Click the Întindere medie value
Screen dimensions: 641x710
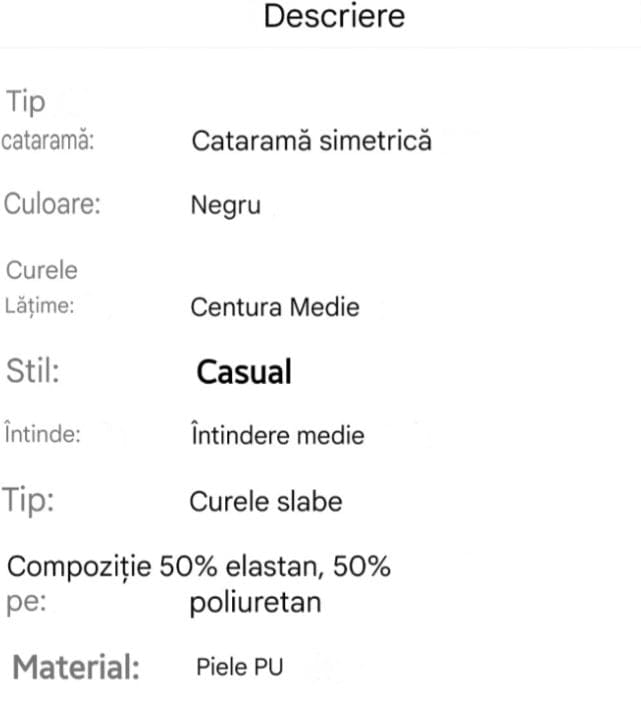point(277,435)
